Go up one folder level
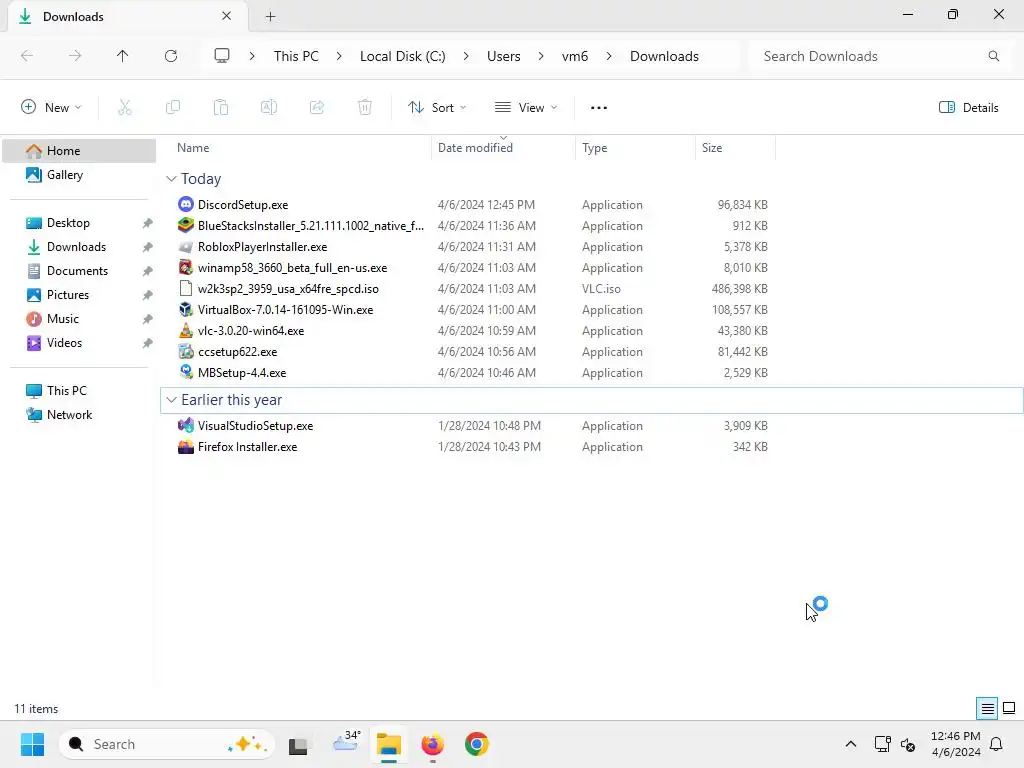This screenshot has width=1024, height=768. [123, 56]
